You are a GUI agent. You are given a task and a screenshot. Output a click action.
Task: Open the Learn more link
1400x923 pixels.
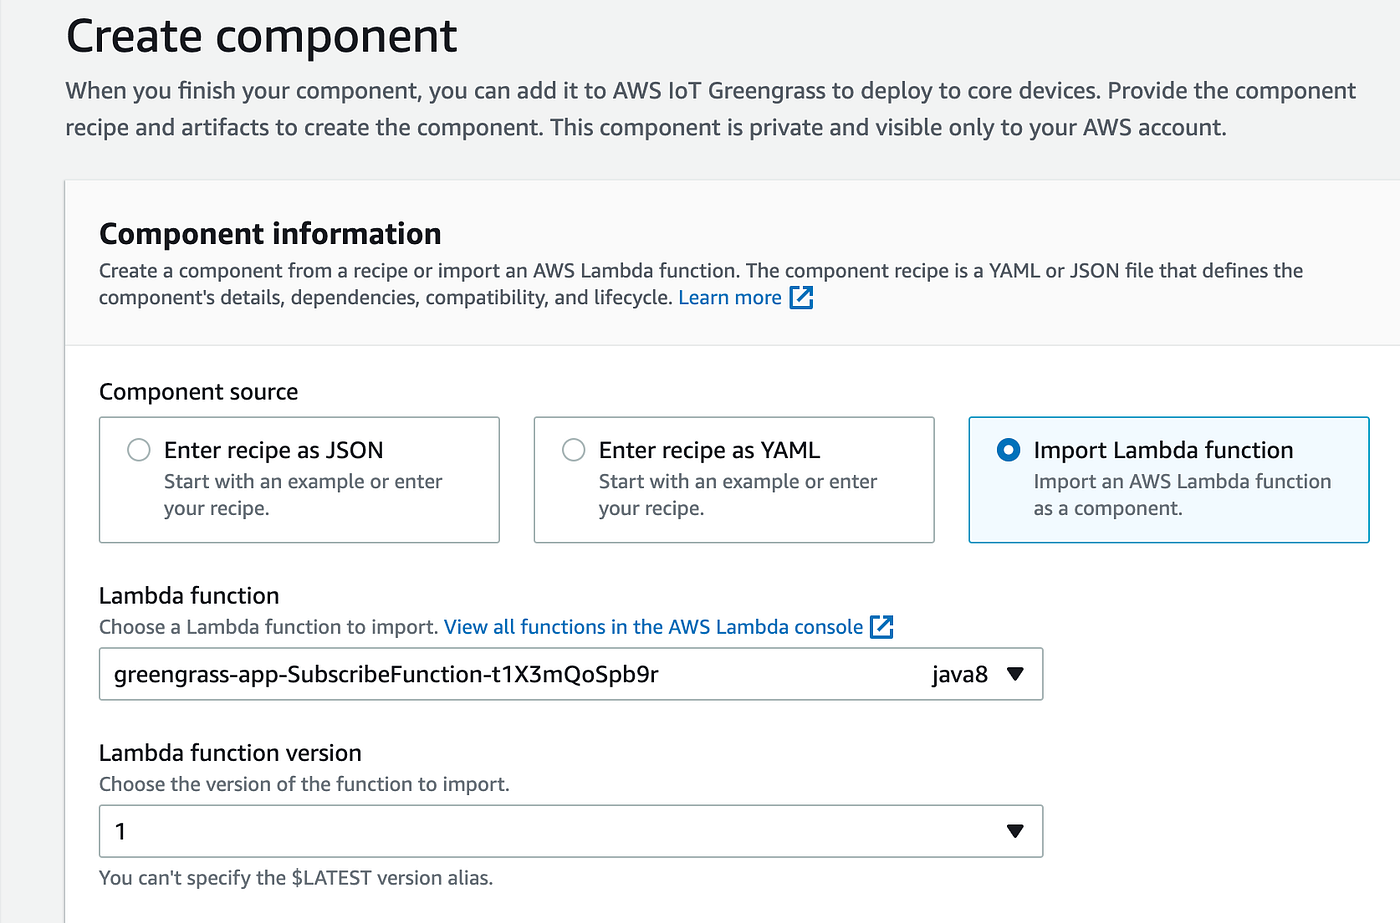point(730,298)
